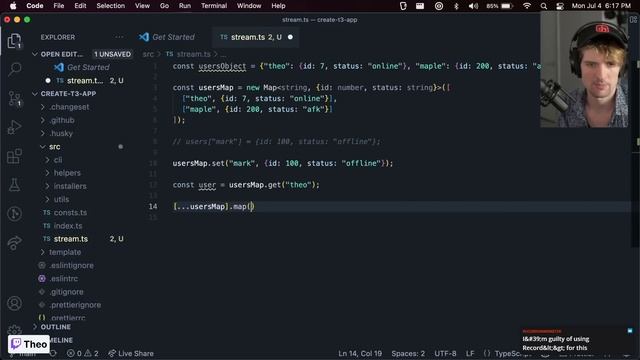Open the Accounts menu icon
This screenshot has height=360, width=640.
(14, 303)
